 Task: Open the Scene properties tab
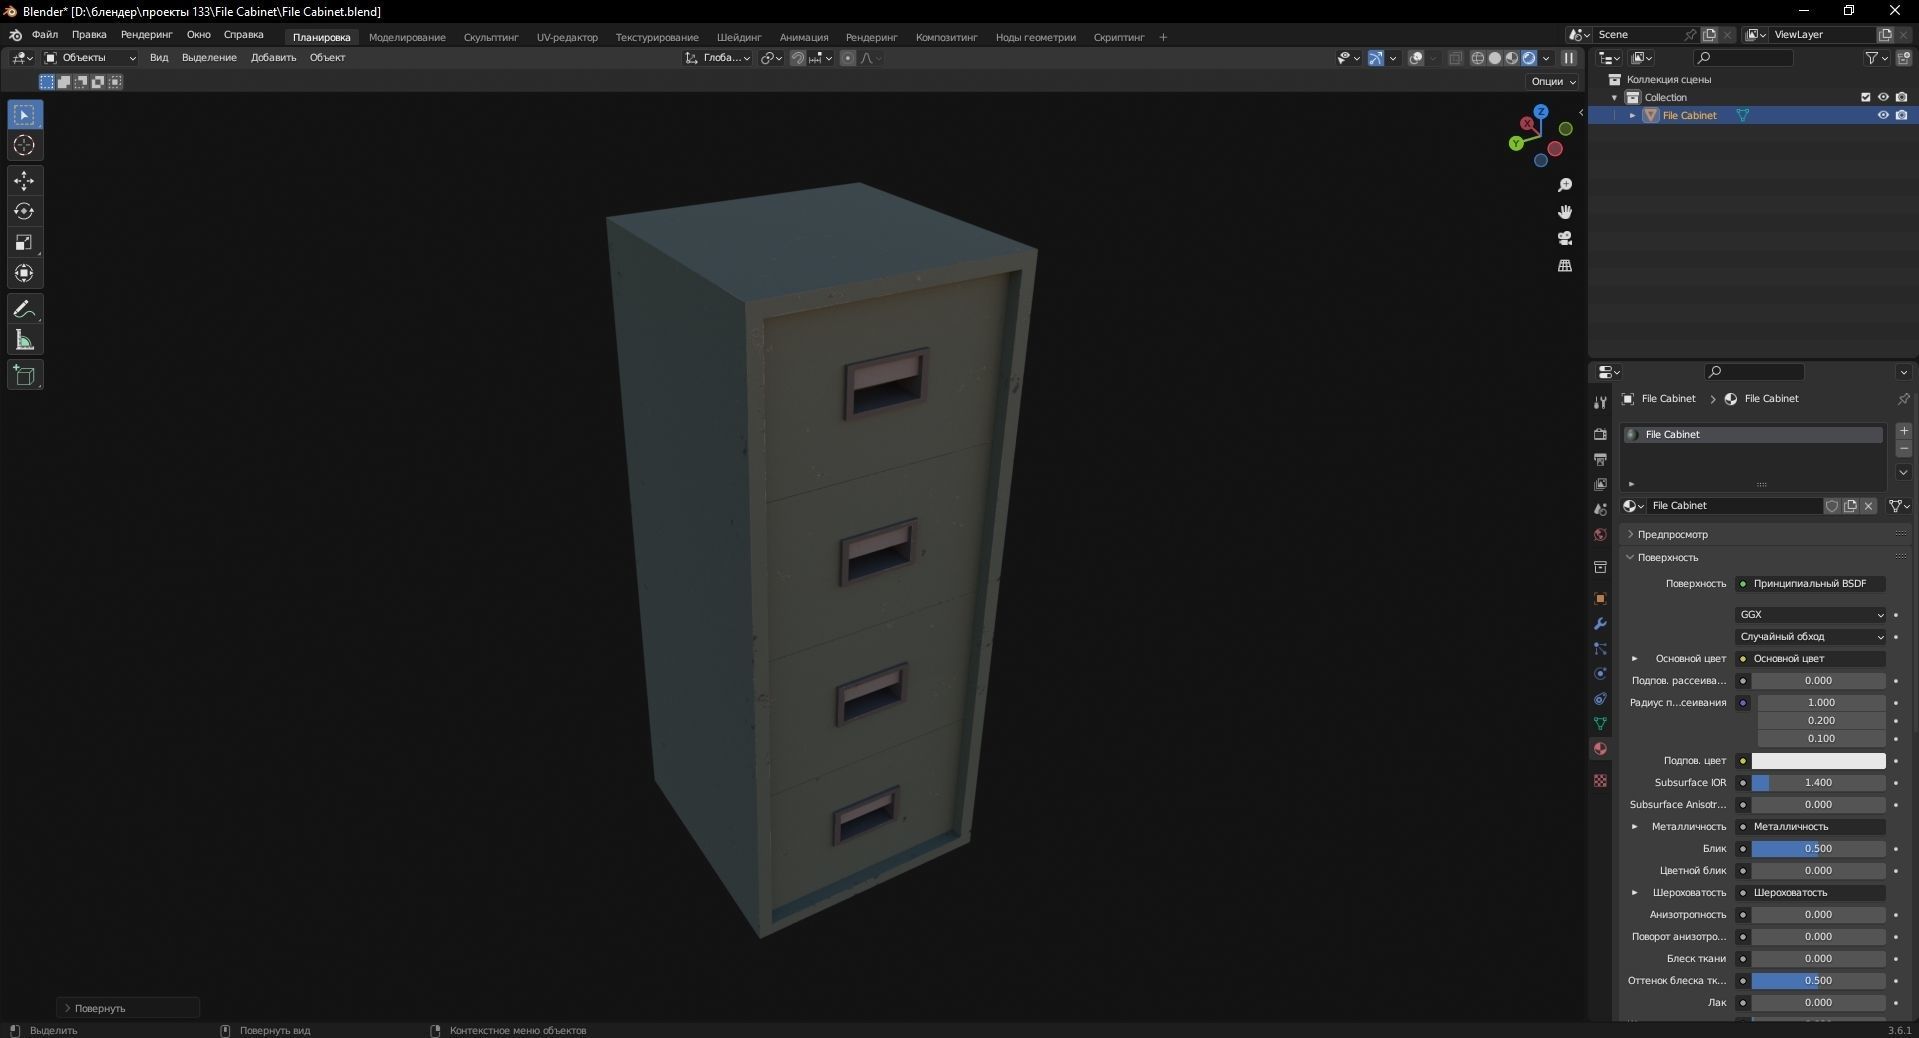point(1600,509)
